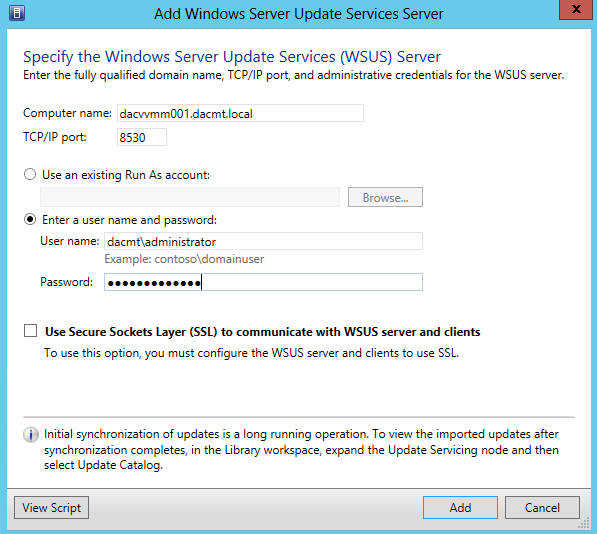Click the dialog title 'Add Windows Server Update Services Server'
Image resolution: width=597 pixels, height=534 pixels.
(299, 14)
